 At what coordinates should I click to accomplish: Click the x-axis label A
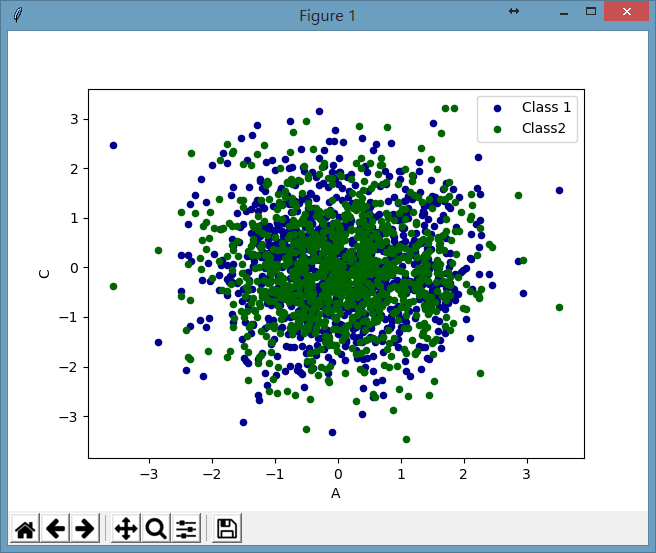336,494
